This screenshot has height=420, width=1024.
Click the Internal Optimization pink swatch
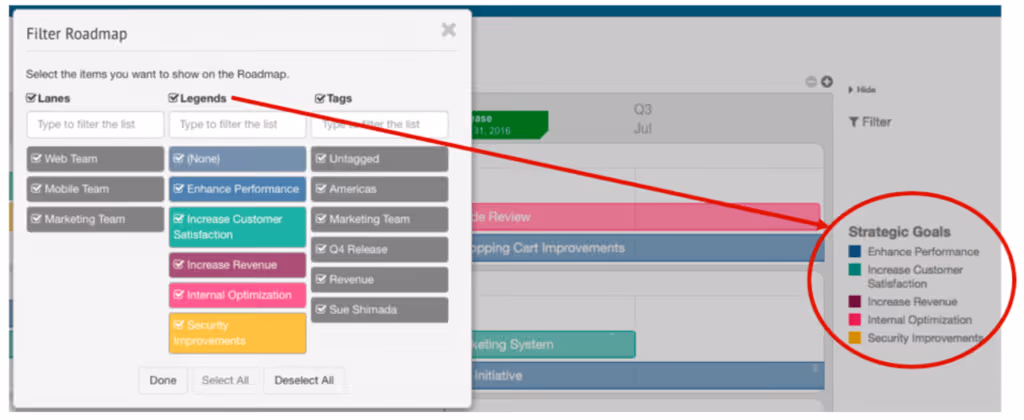coord(855,320)
